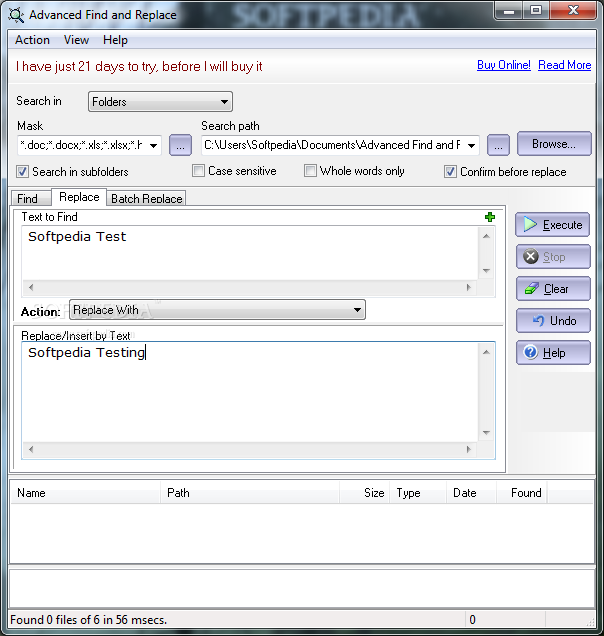Image resolution: width=604 pixels, height=636 pixels.
Task: Minimize the Advanced Find and Replace window
Action: (x=509, y=11)
